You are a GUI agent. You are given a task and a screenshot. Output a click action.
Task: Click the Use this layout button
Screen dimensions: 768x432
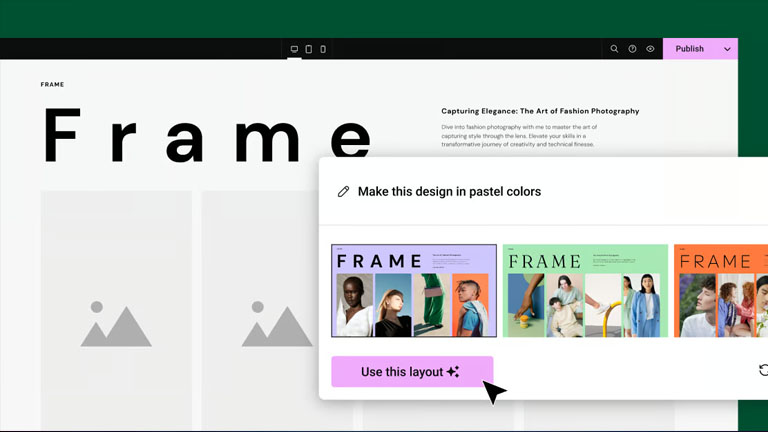pyautogui.click(x=412, y=372)
